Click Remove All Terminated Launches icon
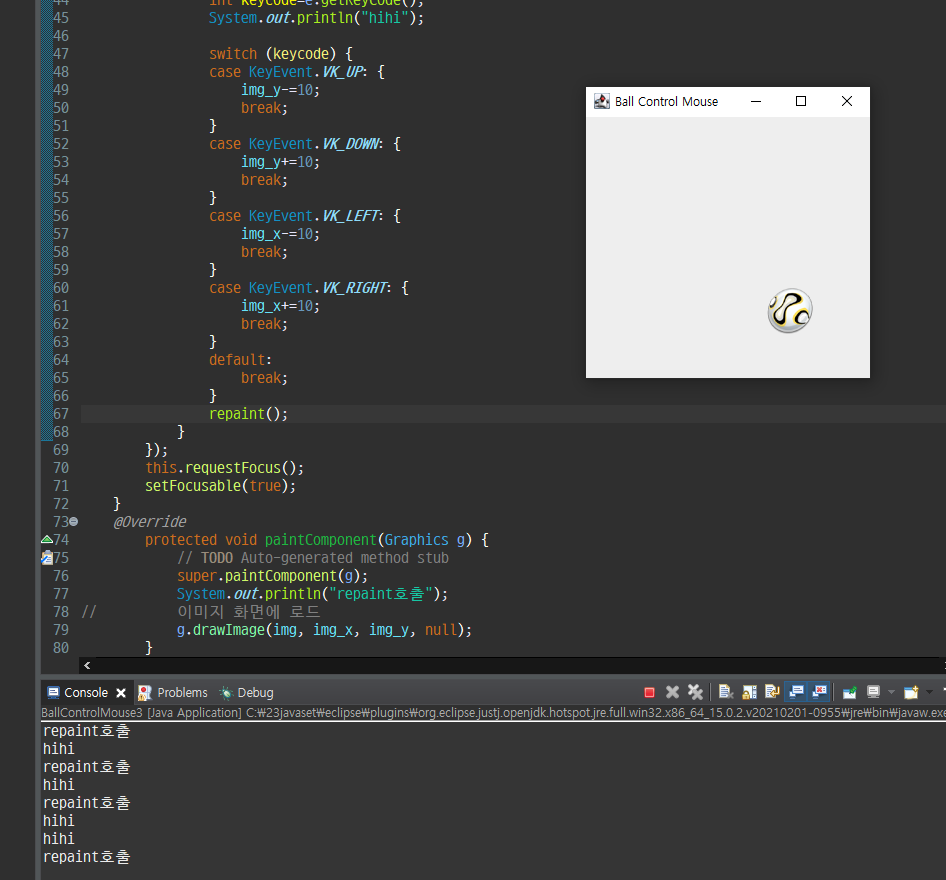The image size is (946, 880). tap(695, 692)
